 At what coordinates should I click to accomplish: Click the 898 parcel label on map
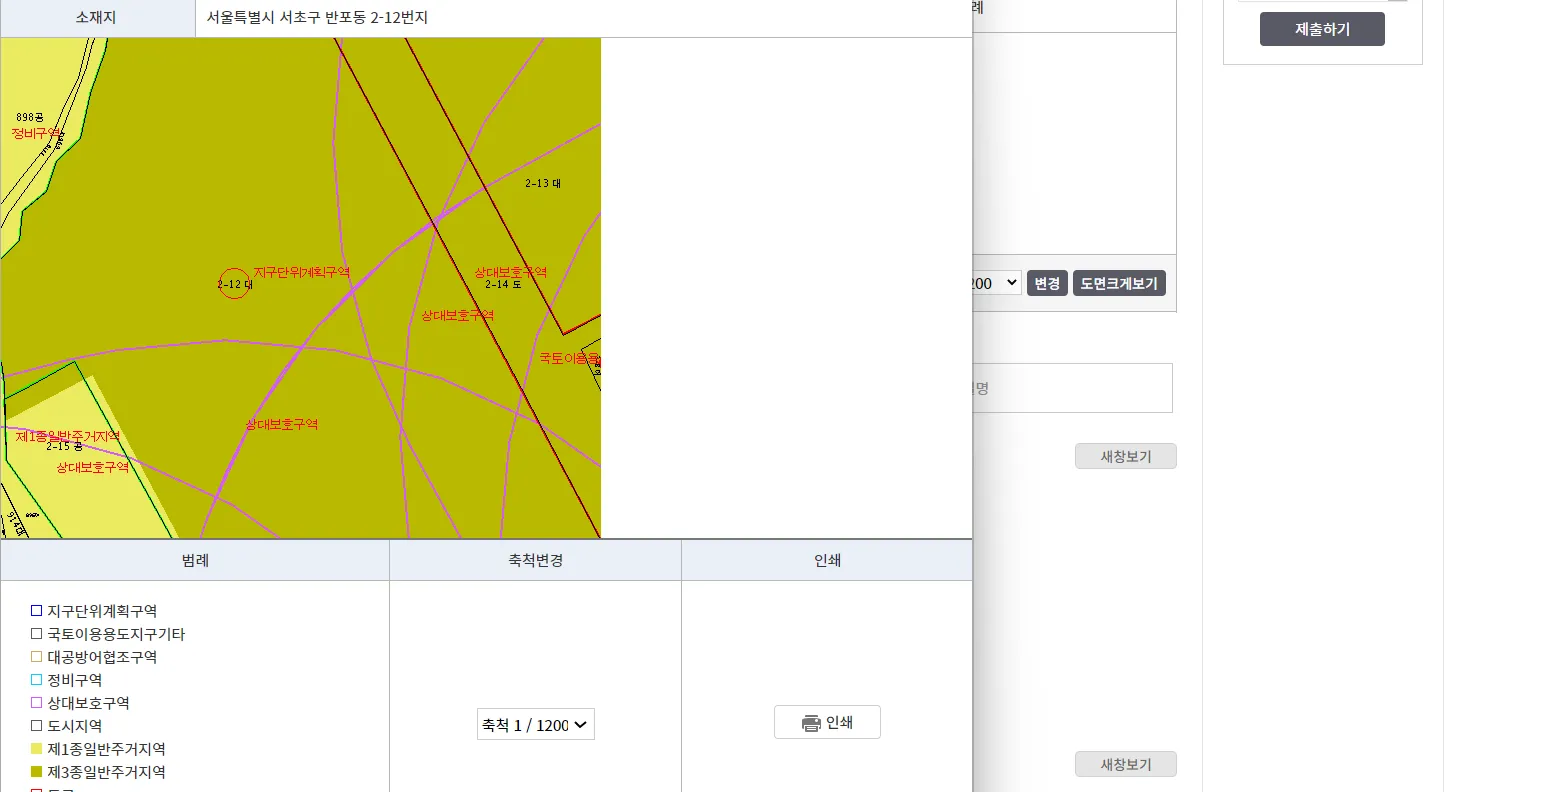(29, 118)
